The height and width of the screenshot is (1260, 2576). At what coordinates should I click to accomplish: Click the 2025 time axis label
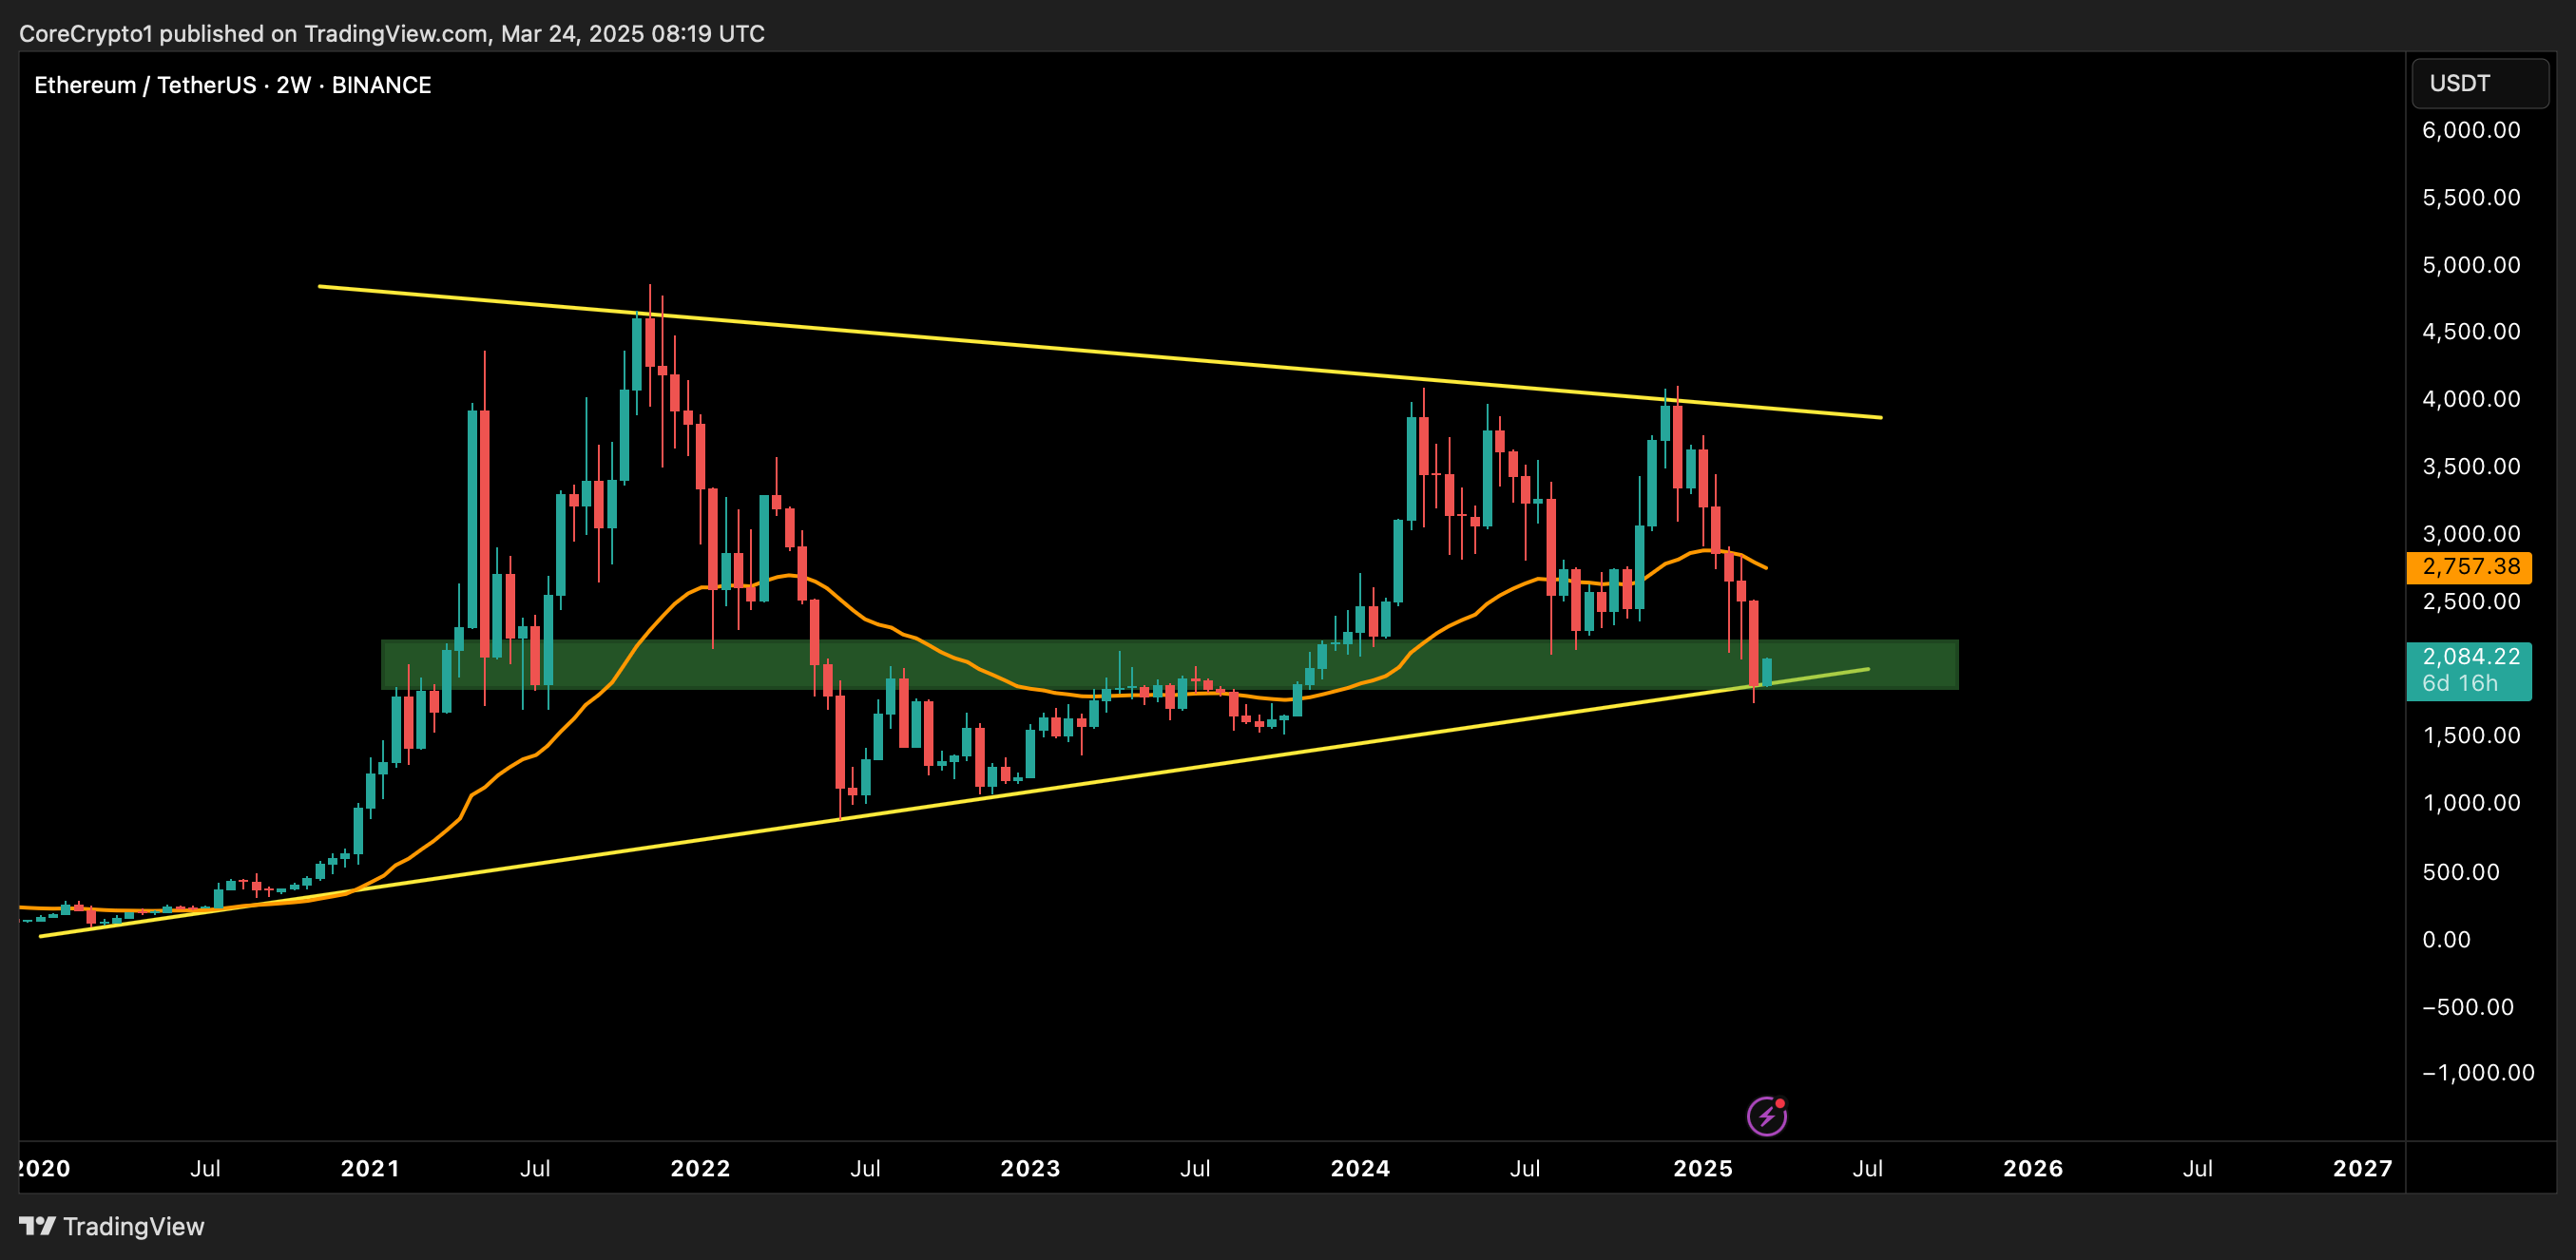coord(1703,1168)
